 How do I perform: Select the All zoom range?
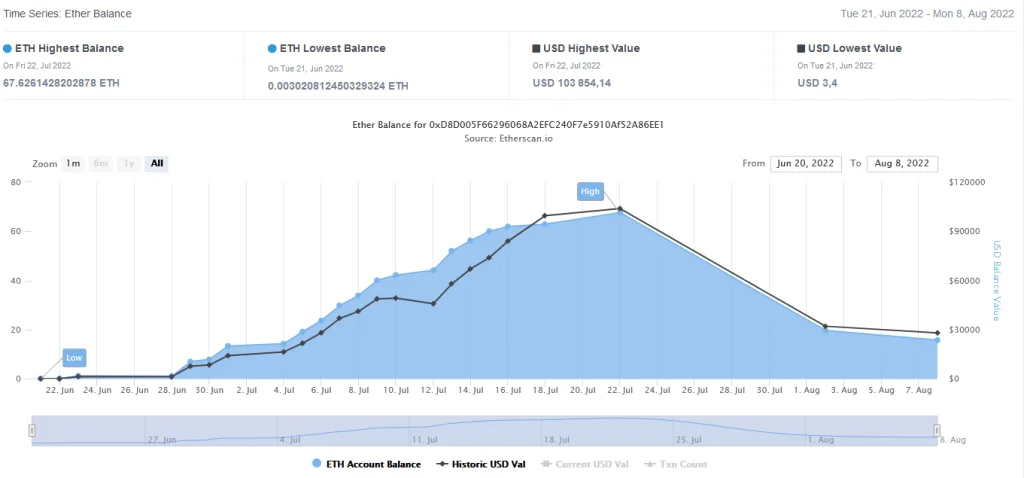coord(157,163)
